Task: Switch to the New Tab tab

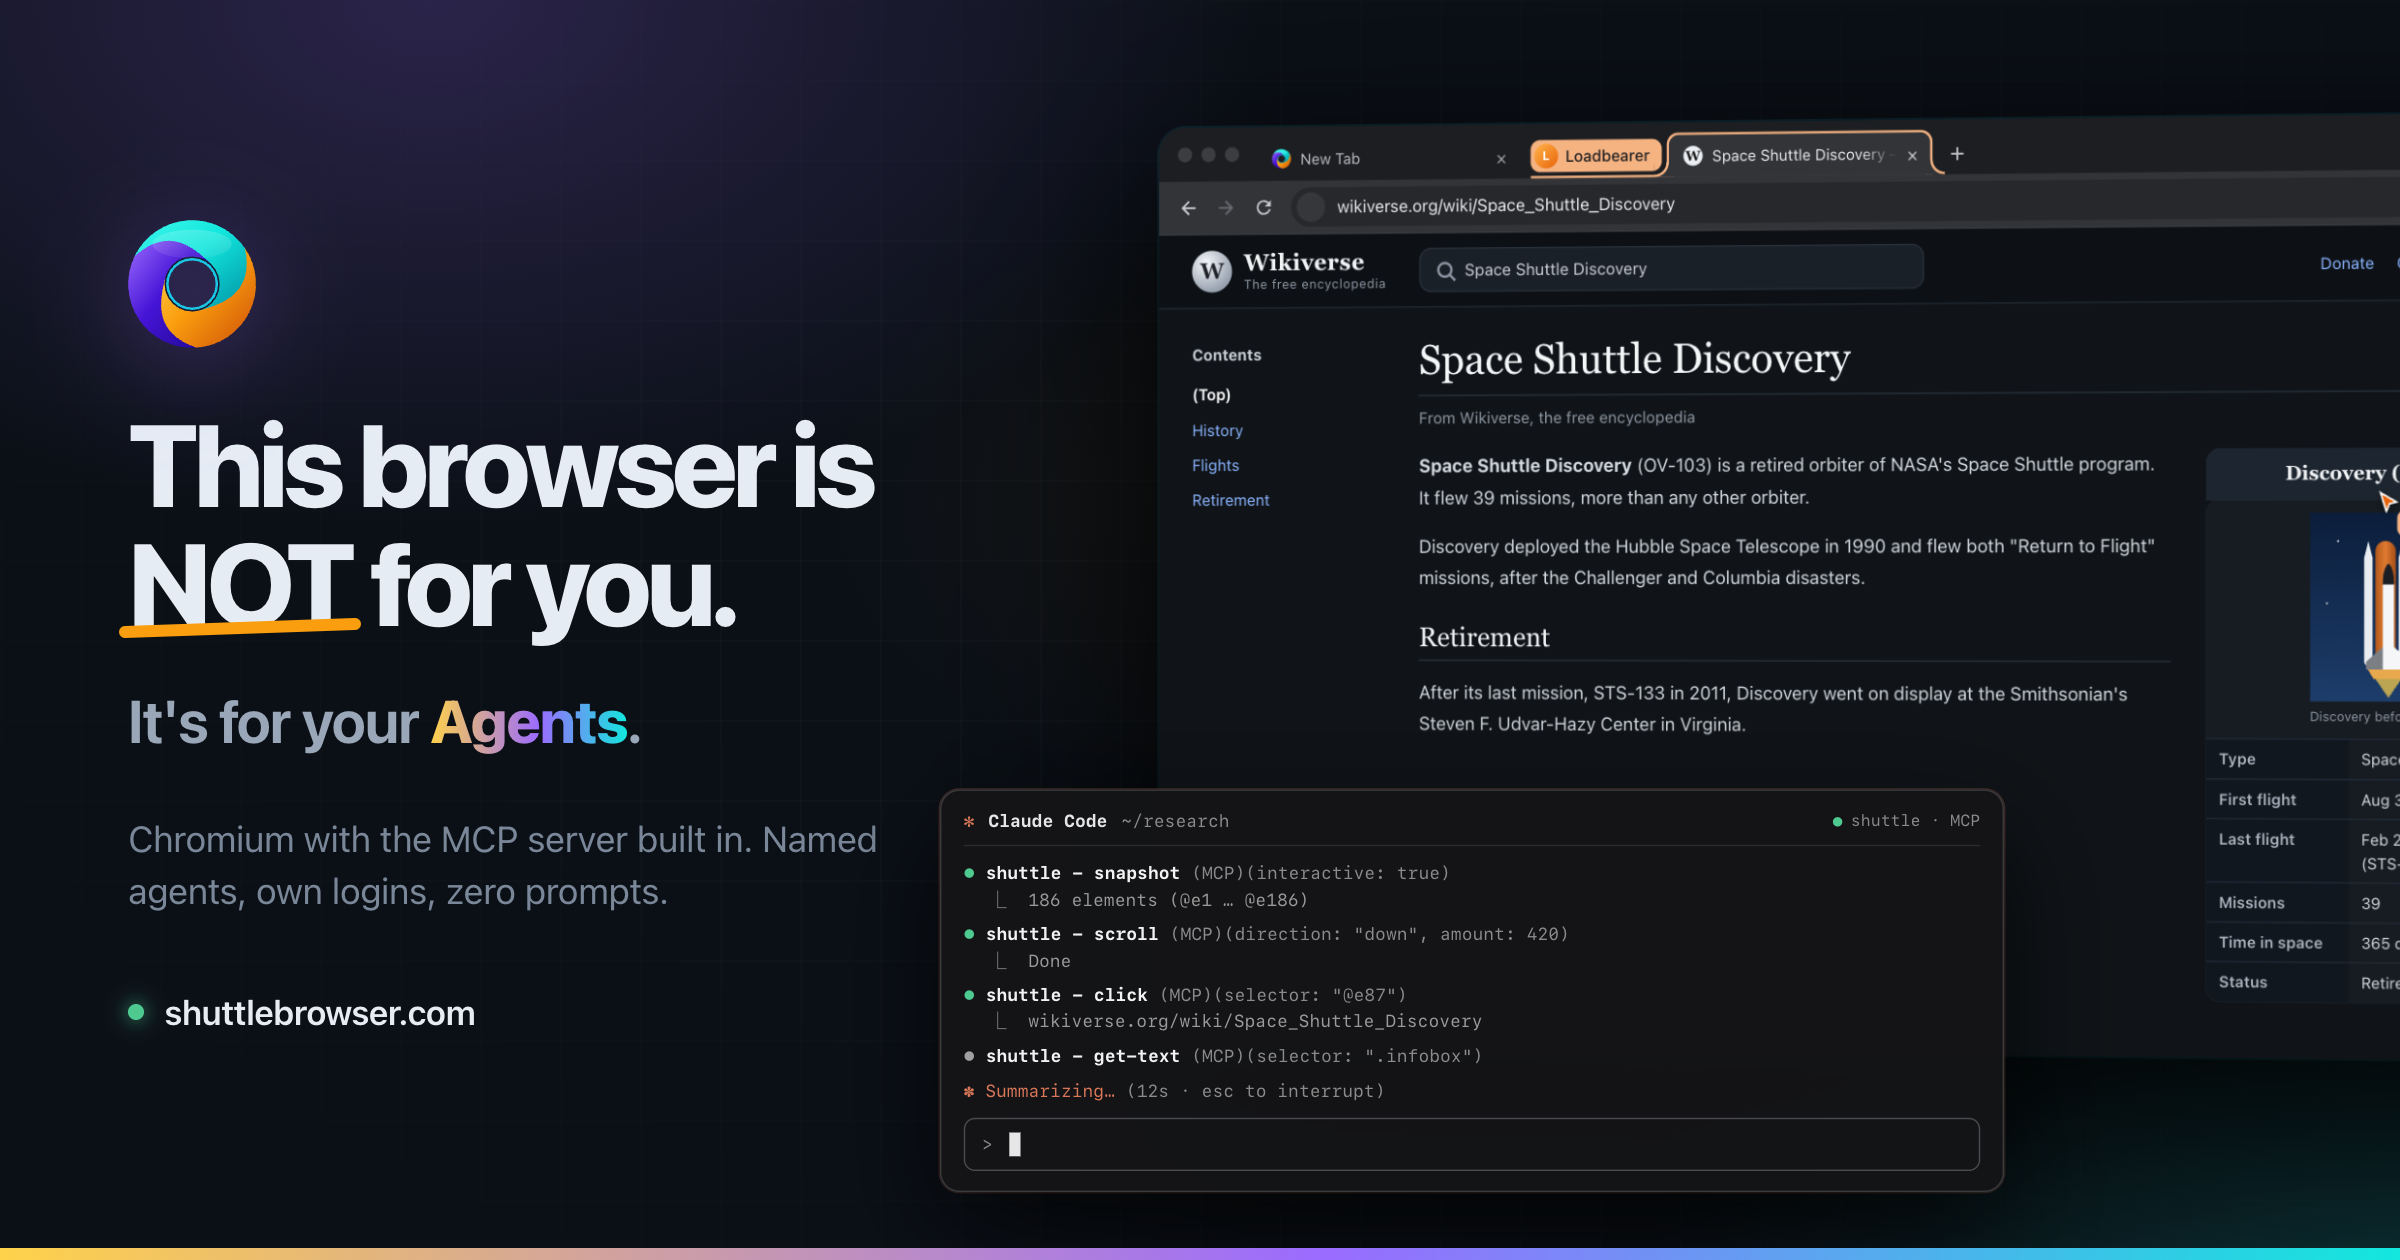Action: click(1388, 158)
